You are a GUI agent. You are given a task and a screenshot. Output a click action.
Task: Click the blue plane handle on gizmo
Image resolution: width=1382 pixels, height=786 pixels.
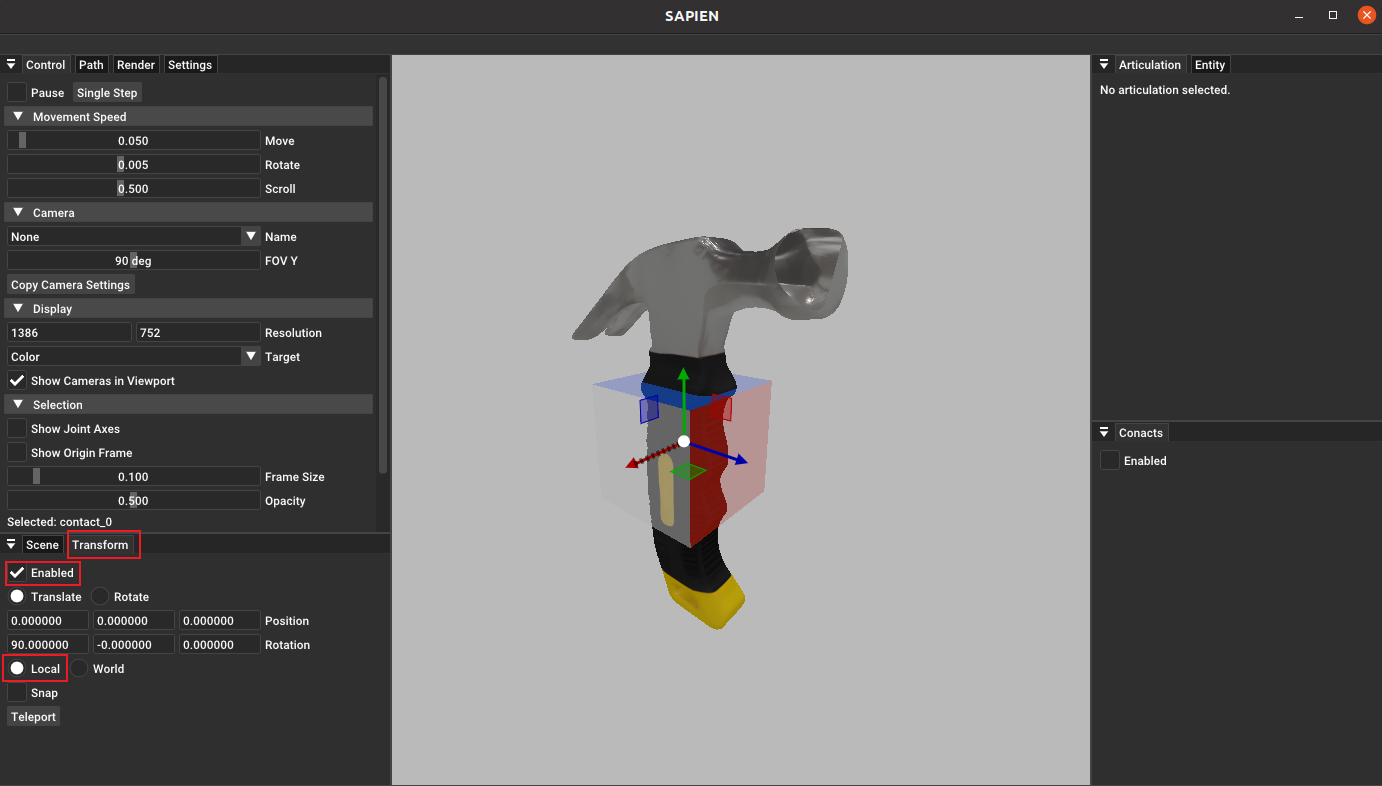pos(649,409)
